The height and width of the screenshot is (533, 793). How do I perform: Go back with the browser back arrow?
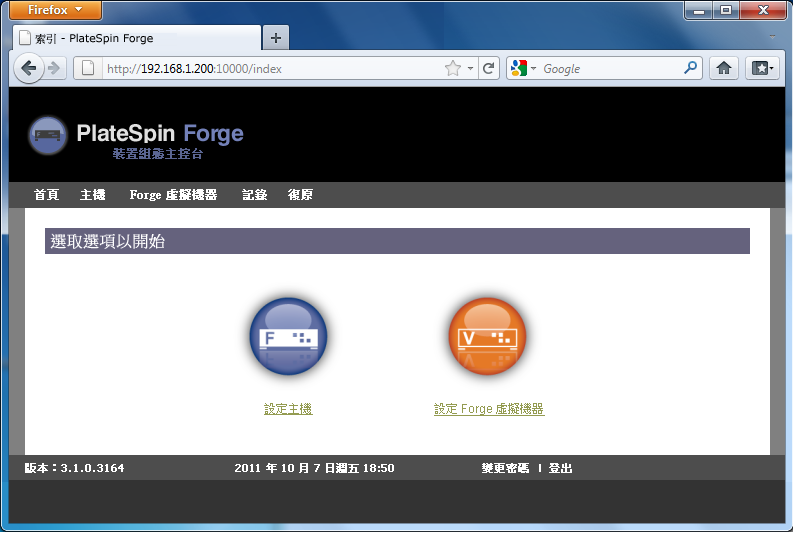click(x=29, y=68)
